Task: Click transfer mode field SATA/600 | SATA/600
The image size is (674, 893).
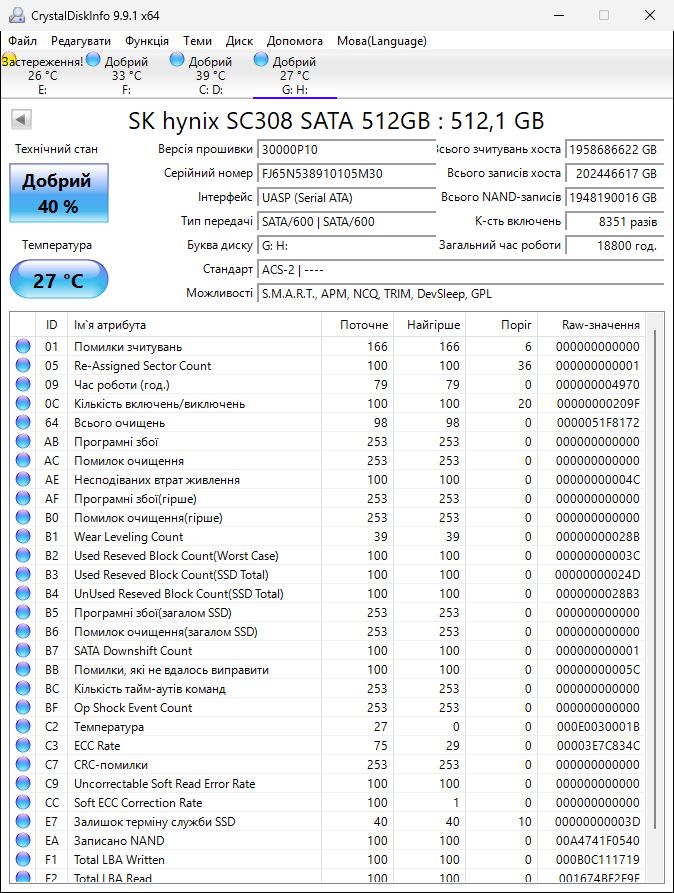Action: pos(346,222)
